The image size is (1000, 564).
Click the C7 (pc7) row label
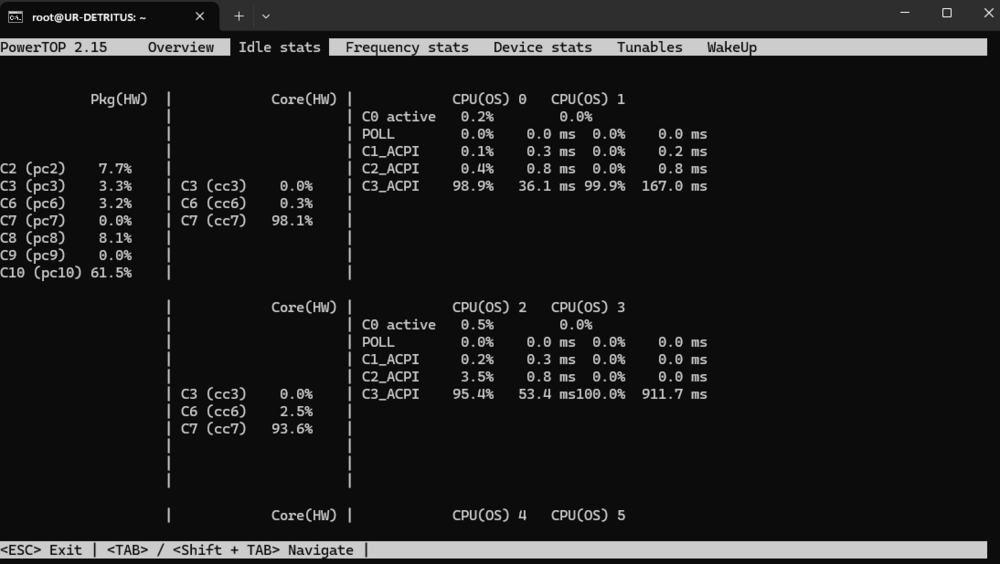click(33, 221)
